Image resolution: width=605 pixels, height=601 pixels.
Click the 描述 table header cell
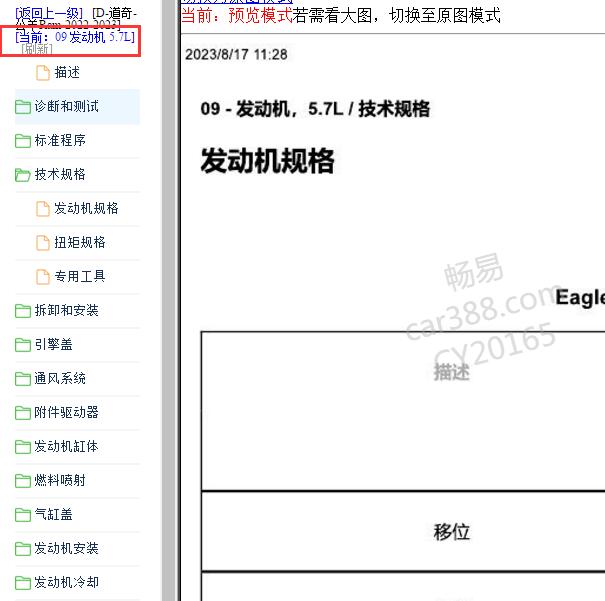pos(451,373)
